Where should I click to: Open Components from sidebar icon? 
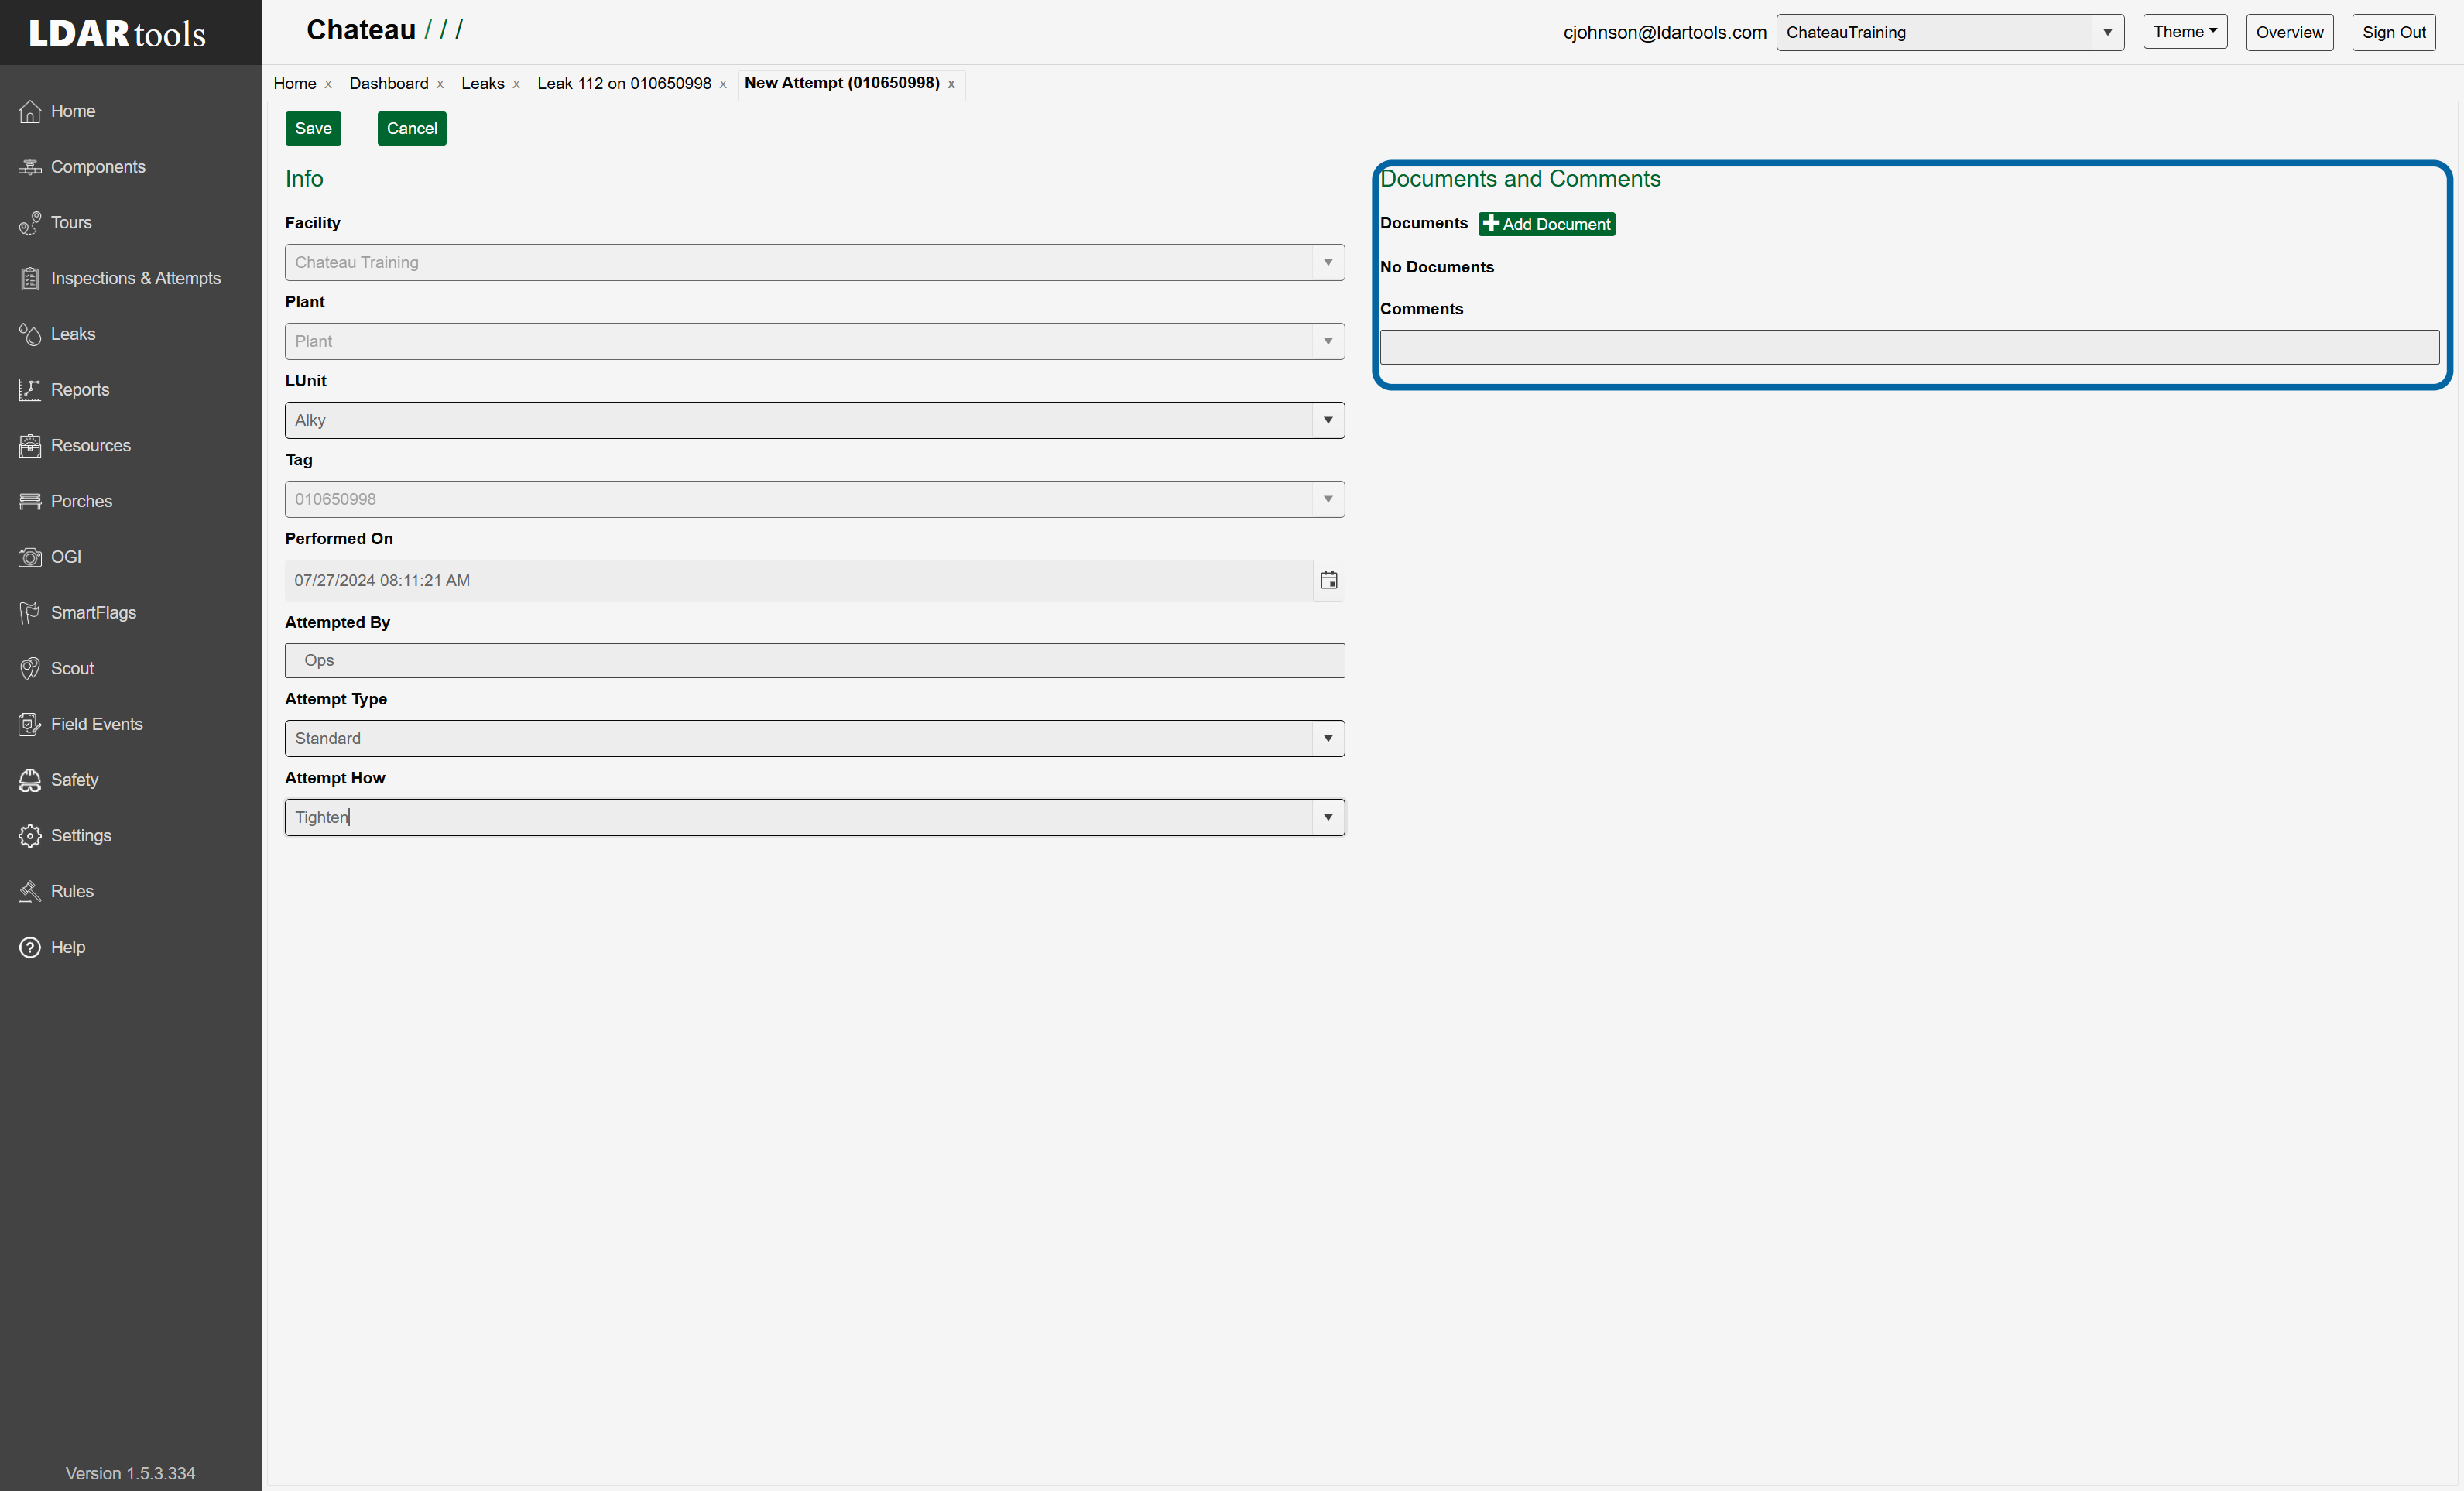pyautogui.click(x=30, y=167)
